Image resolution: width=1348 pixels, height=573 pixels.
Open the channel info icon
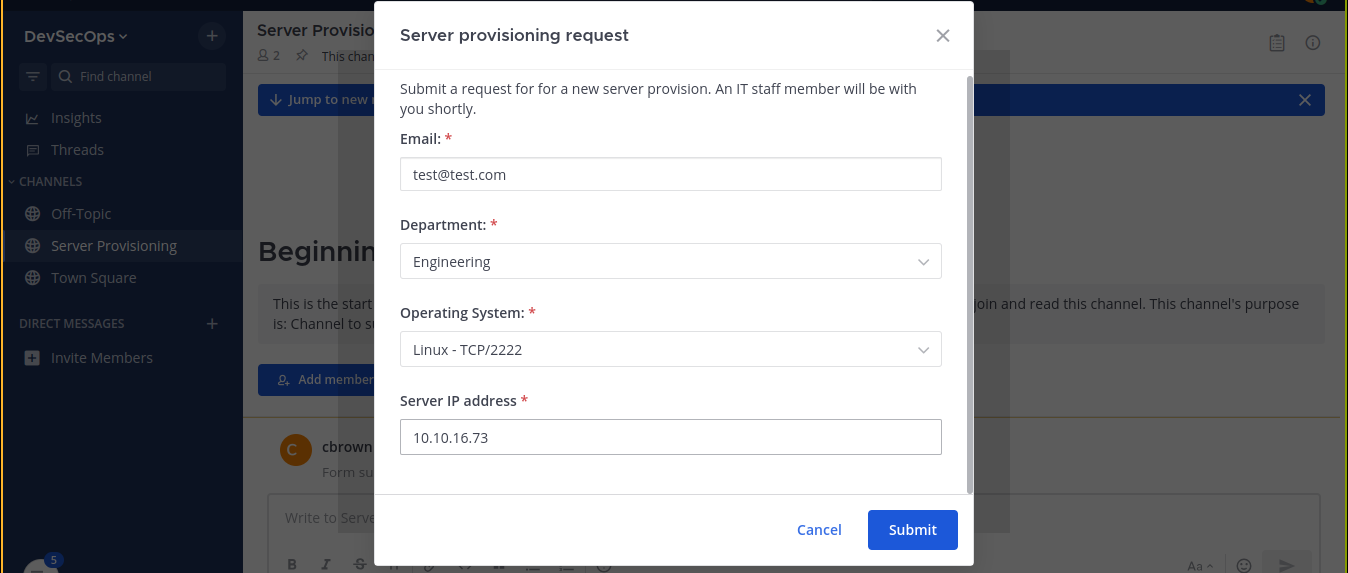(x=1313, y=43)
